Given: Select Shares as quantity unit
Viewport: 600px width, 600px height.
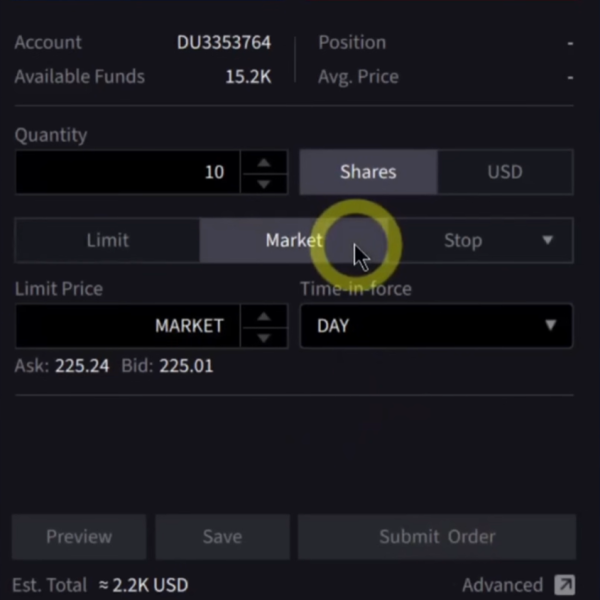Looking at the screenshot, I should coord(368,172).
